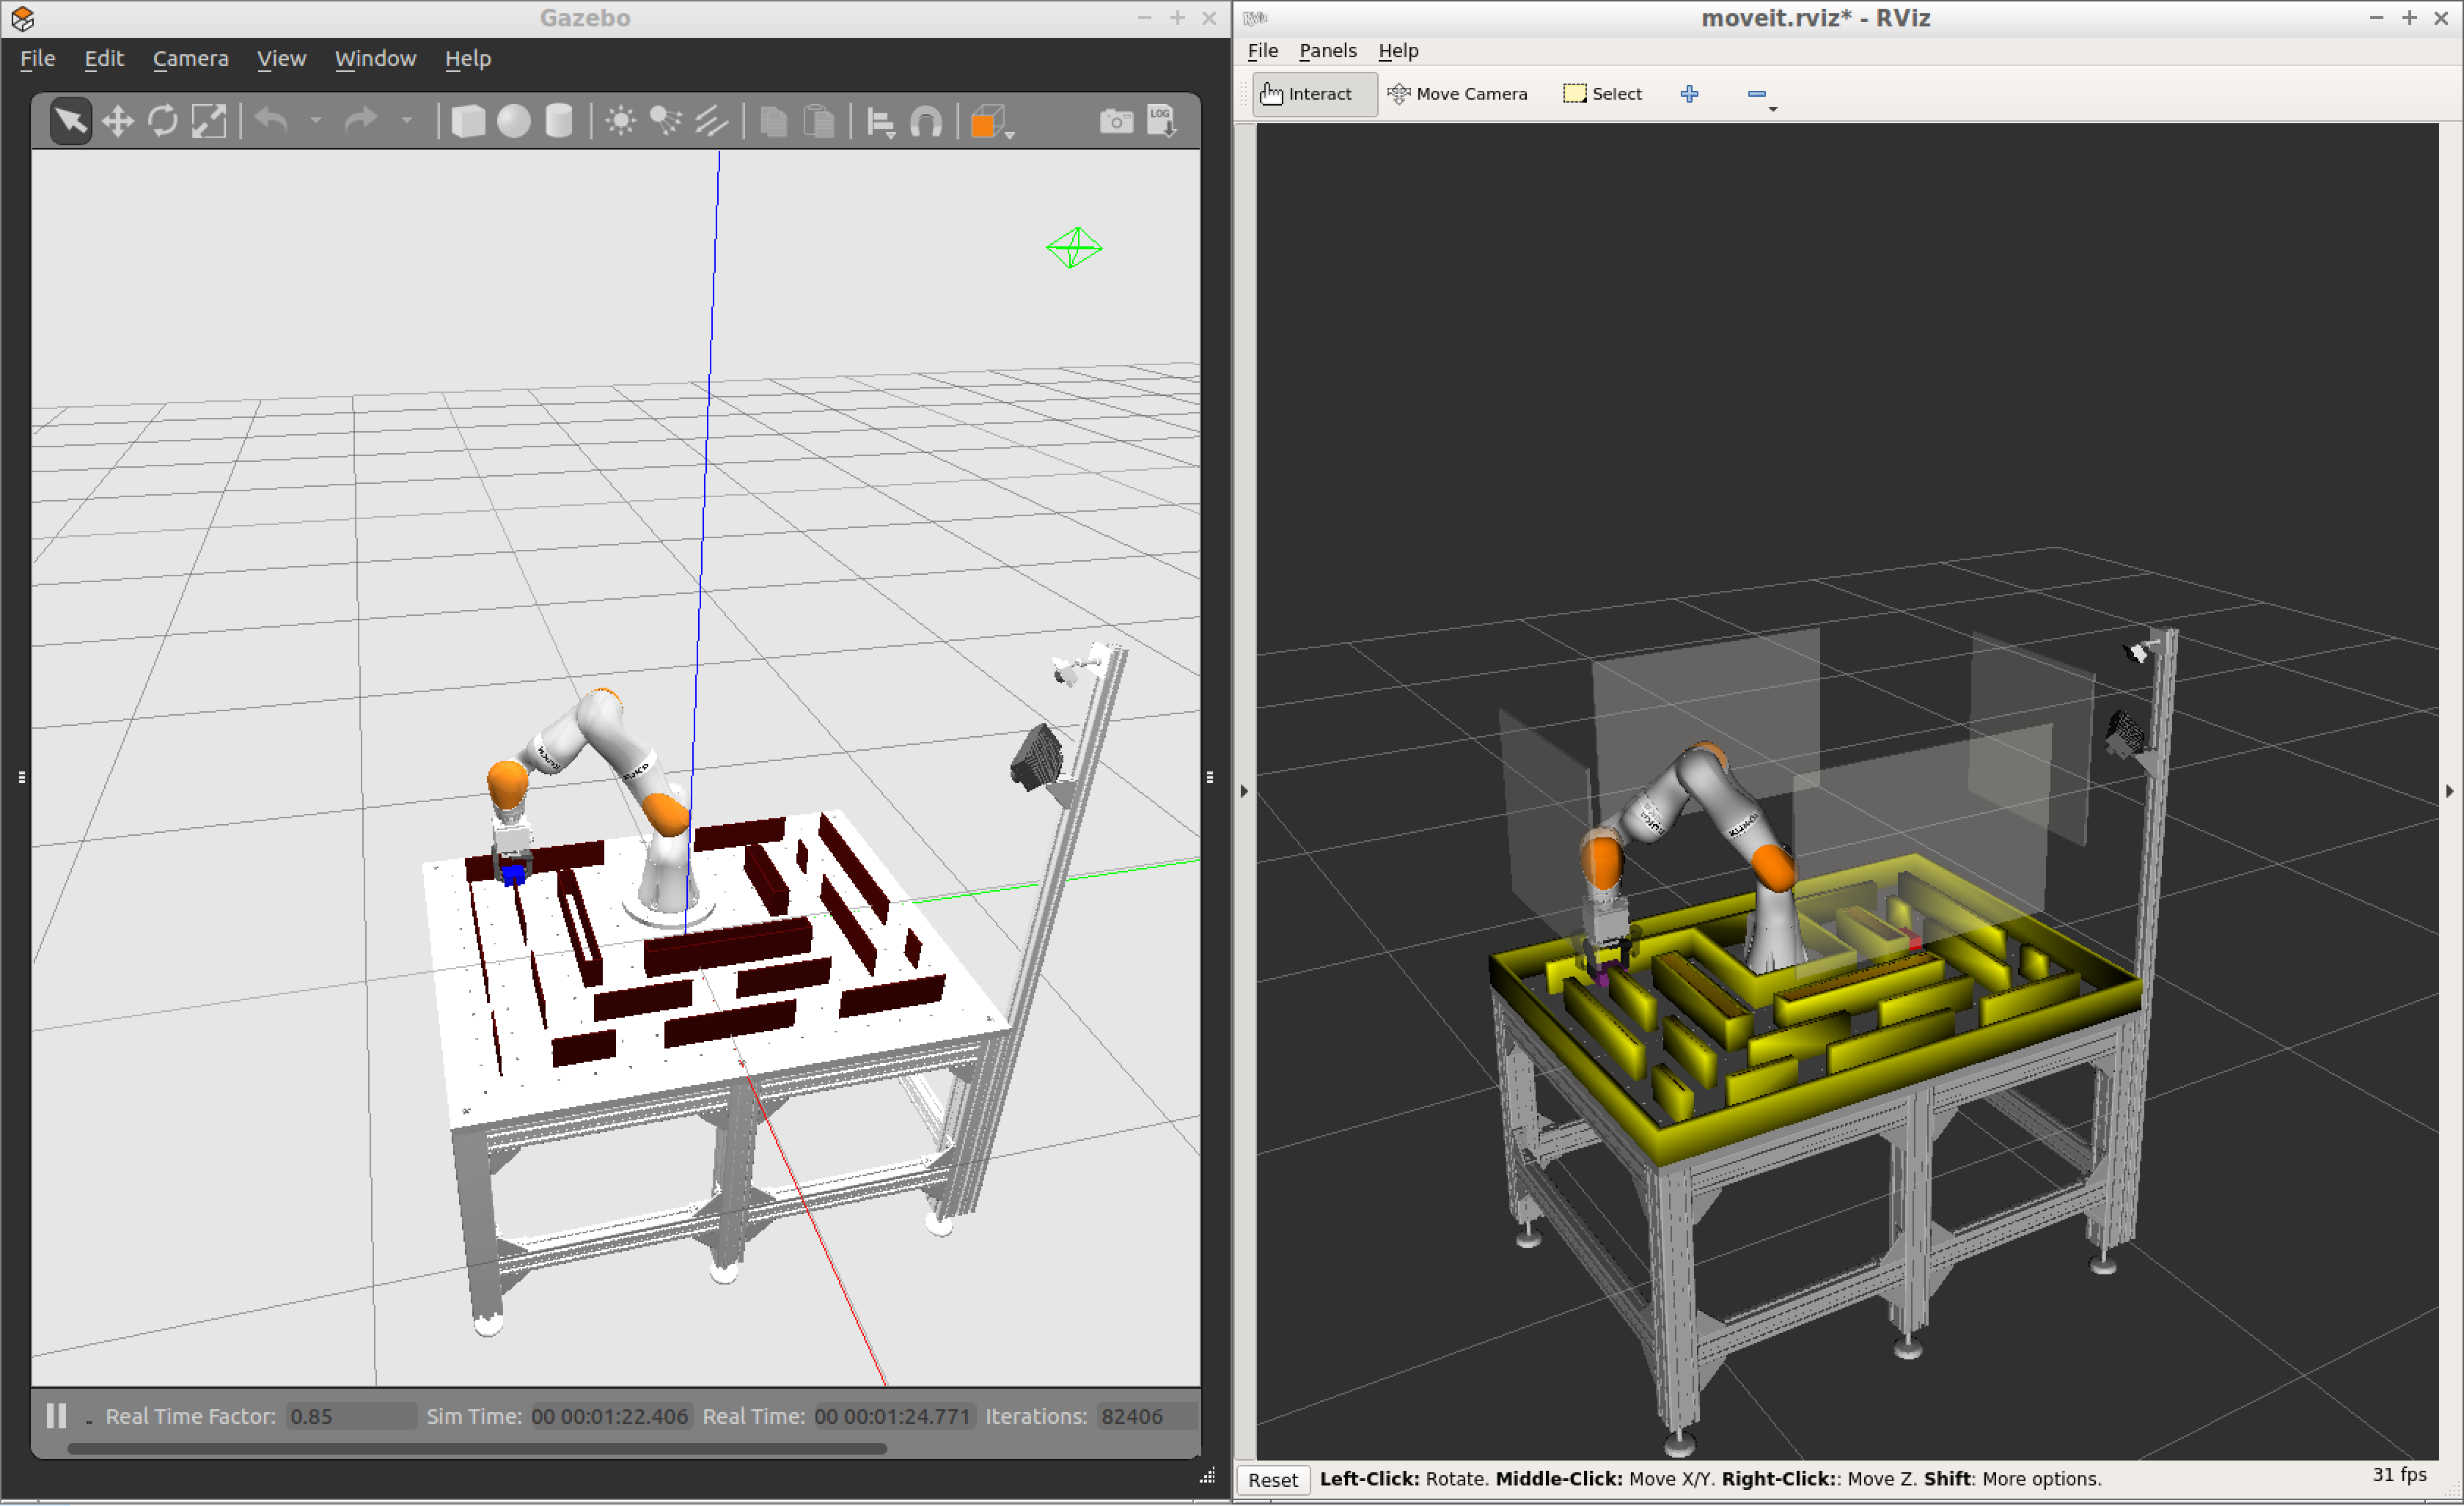This screenshot has width=2464, height=1506.
Task: Start data logging in Gazebo
Action: (1161, 120)
